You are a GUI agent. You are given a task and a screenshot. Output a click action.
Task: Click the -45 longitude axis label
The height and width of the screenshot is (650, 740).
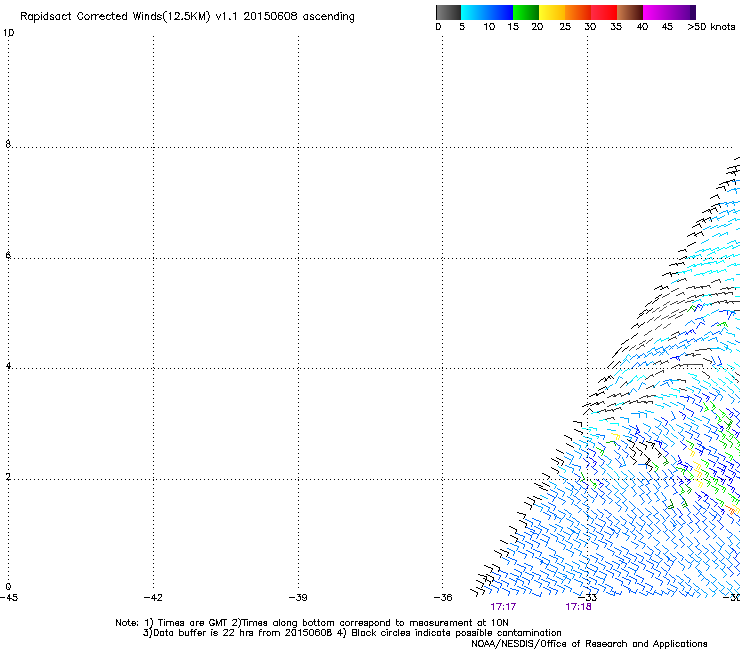point(9,598)
